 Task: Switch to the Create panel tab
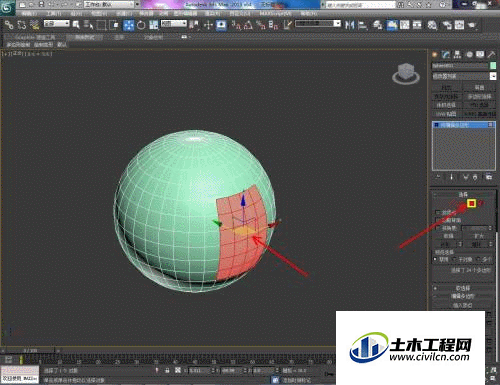(435, 54)
